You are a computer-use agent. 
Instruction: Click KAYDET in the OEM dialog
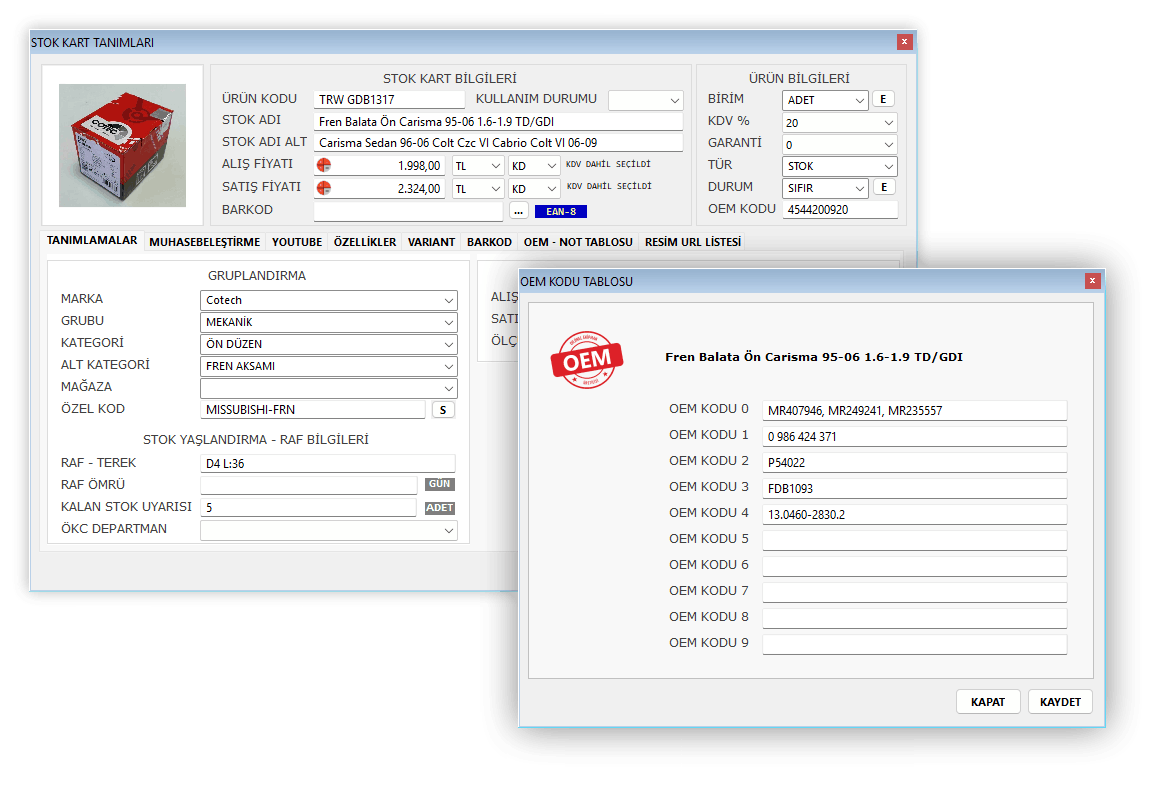tap(1060, 702)
